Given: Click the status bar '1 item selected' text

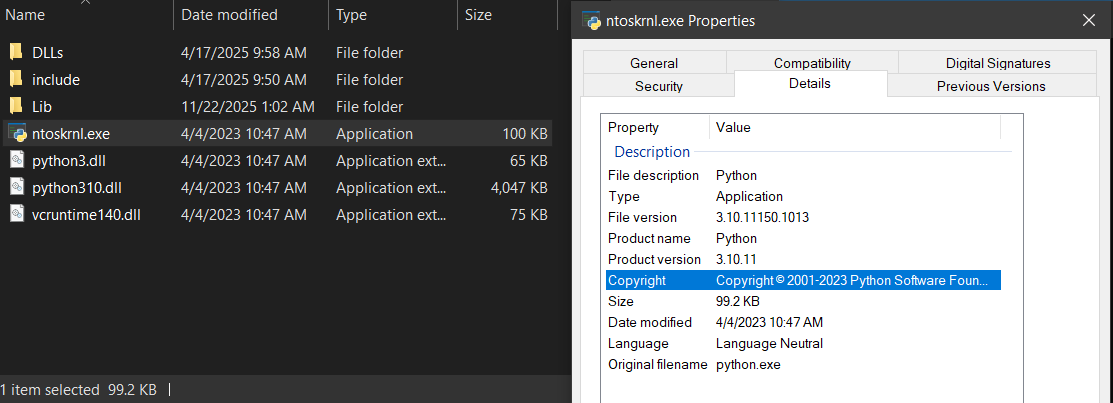Looking at the screenshot, I should 50,390.
